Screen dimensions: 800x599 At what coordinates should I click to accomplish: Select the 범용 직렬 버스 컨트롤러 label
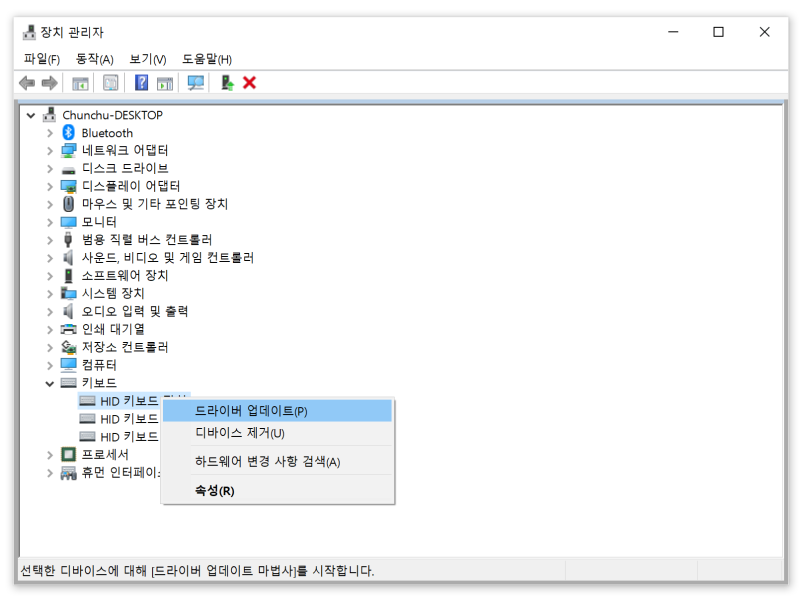tap(147, 240)
